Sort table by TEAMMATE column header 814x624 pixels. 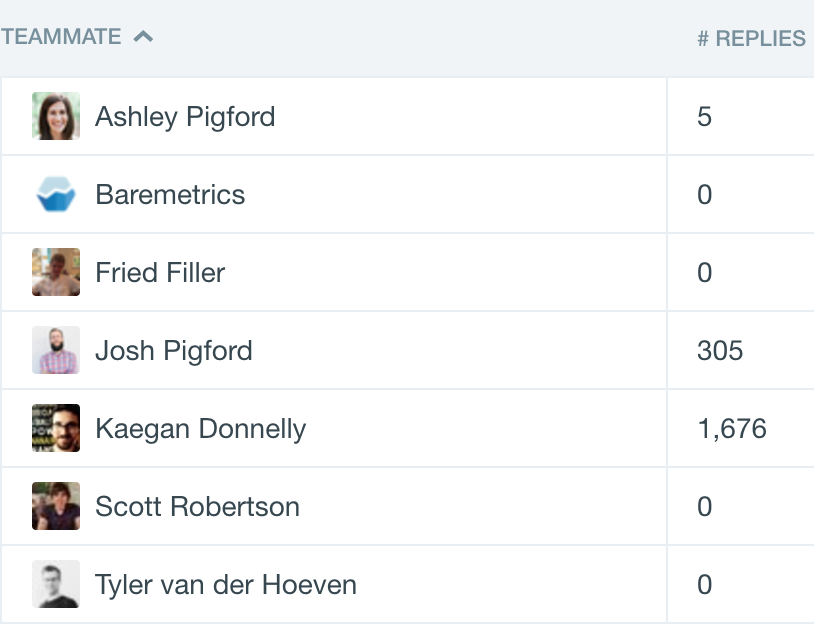(61, 37)
